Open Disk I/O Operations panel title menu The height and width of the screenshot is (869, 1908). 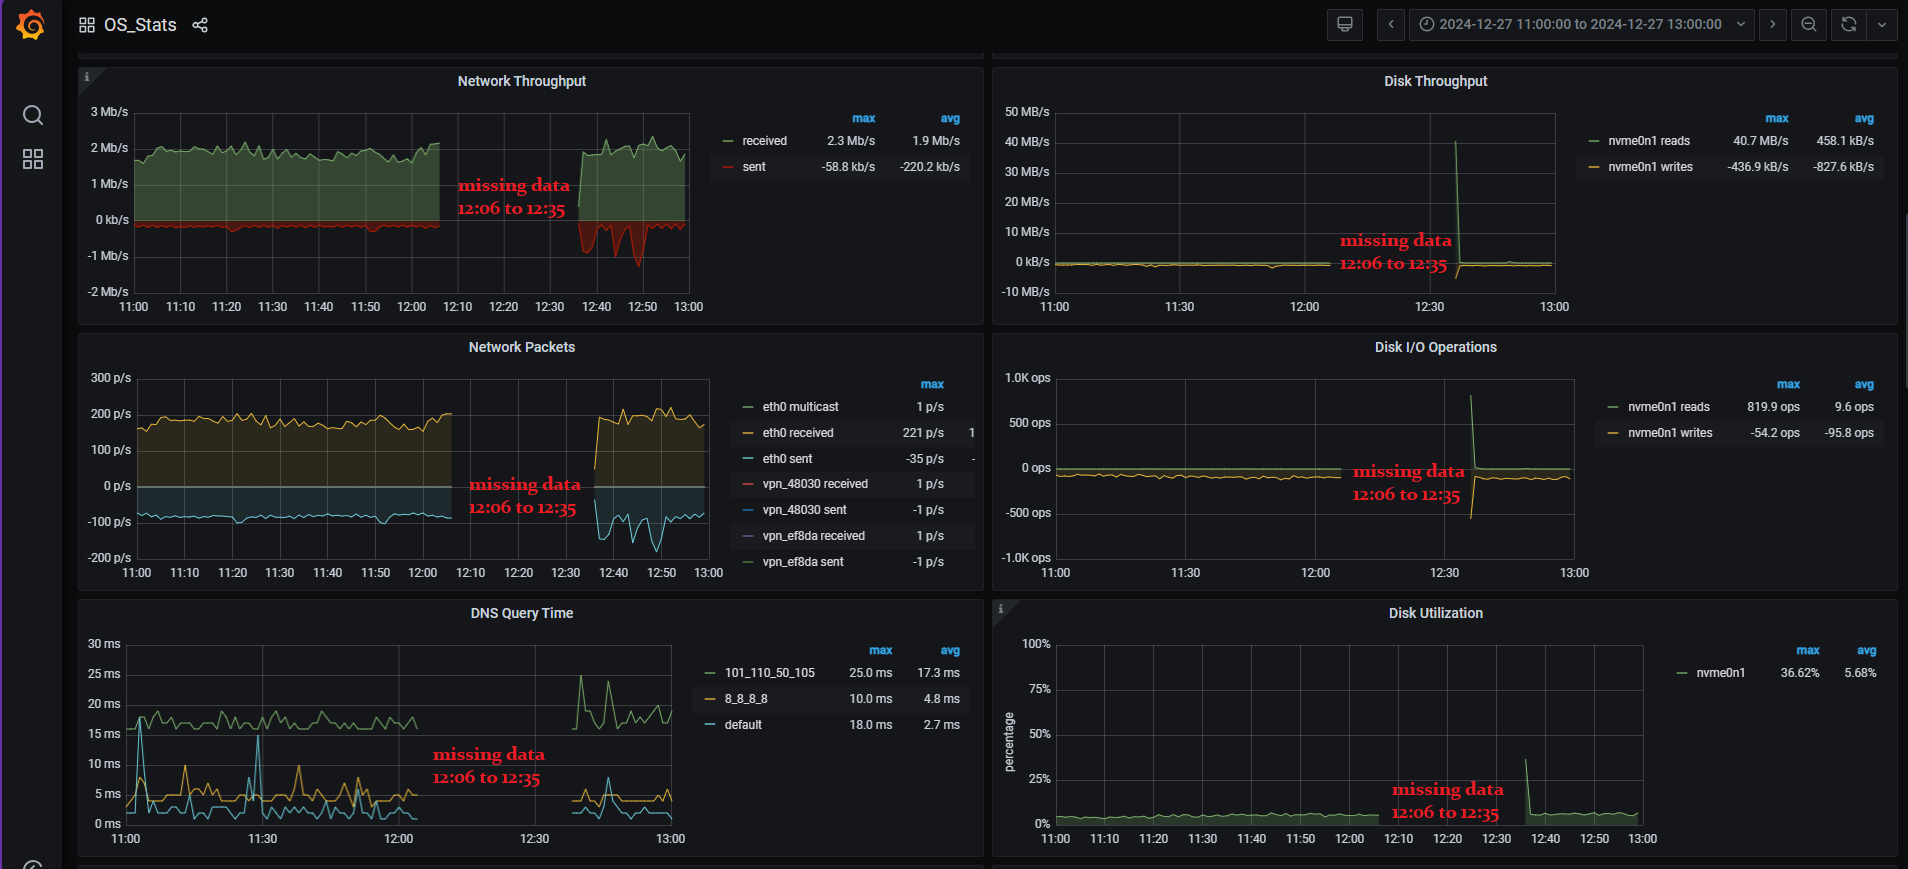[1436, 347]
